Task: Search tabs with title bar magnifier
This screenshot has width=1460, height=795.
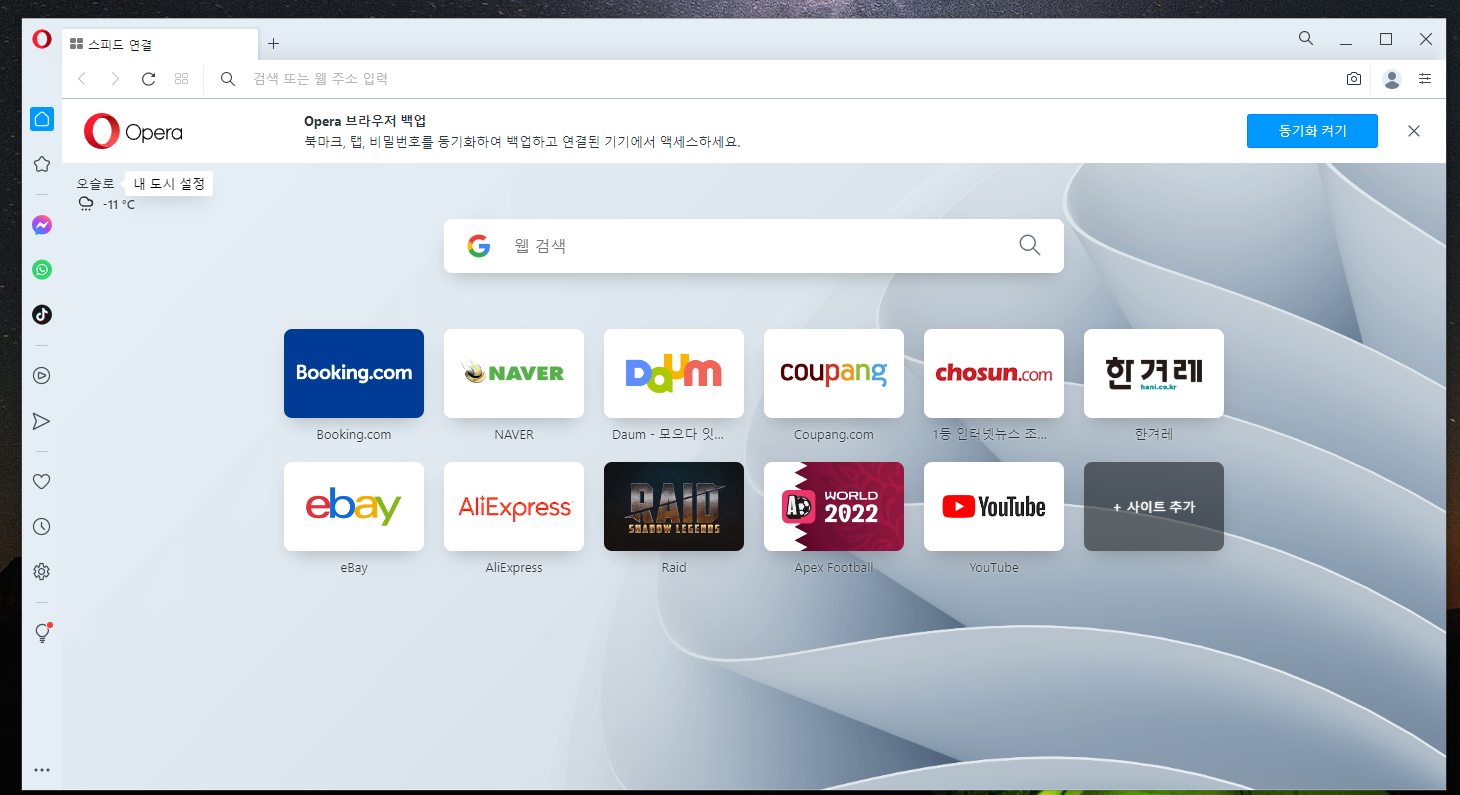Action: tap(1306, 38)
